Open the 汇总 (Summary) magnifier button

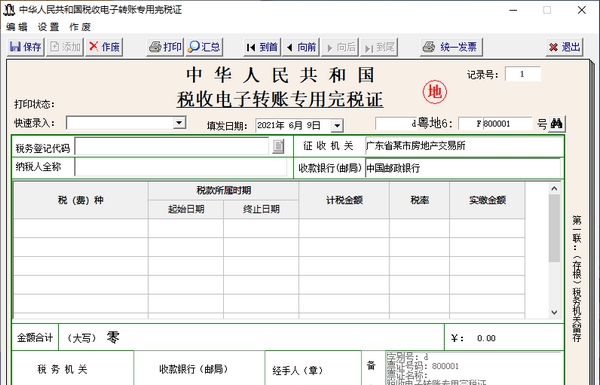point(204,47)
